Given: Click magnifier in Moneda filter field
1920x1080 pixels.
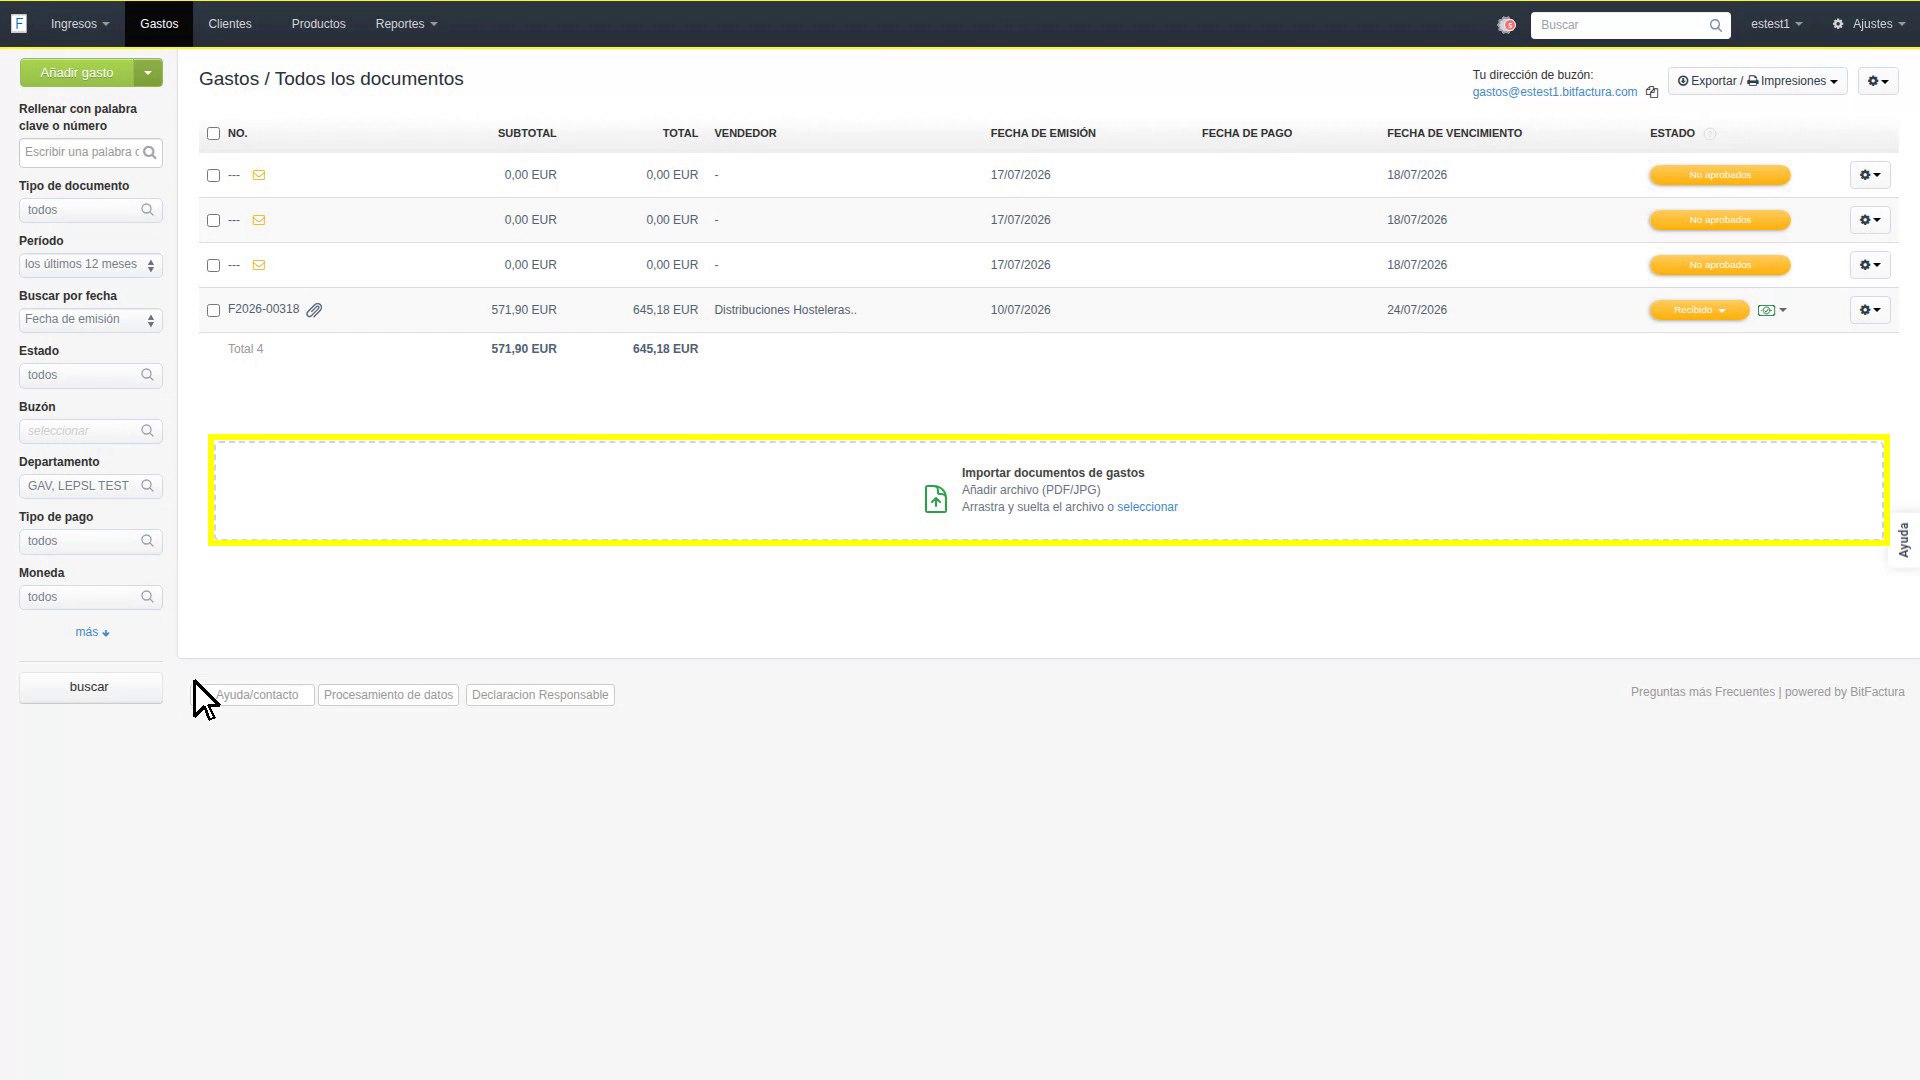Looking at the screenshot, I should tap(147, 597).
